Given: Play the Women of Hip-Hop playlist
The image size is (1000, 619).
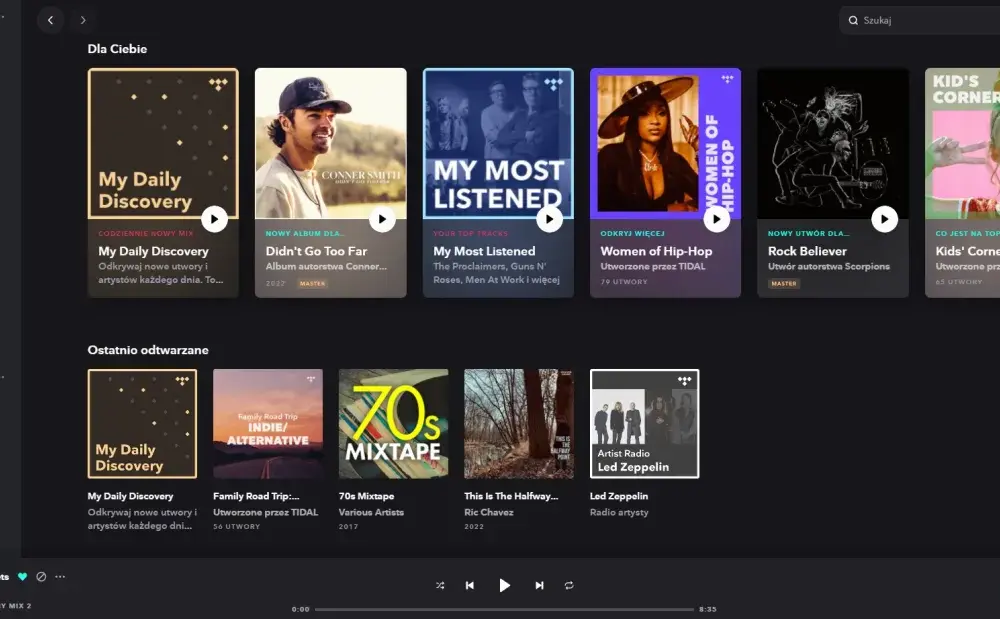Looking at the screenshot, I should coord(717,219).
